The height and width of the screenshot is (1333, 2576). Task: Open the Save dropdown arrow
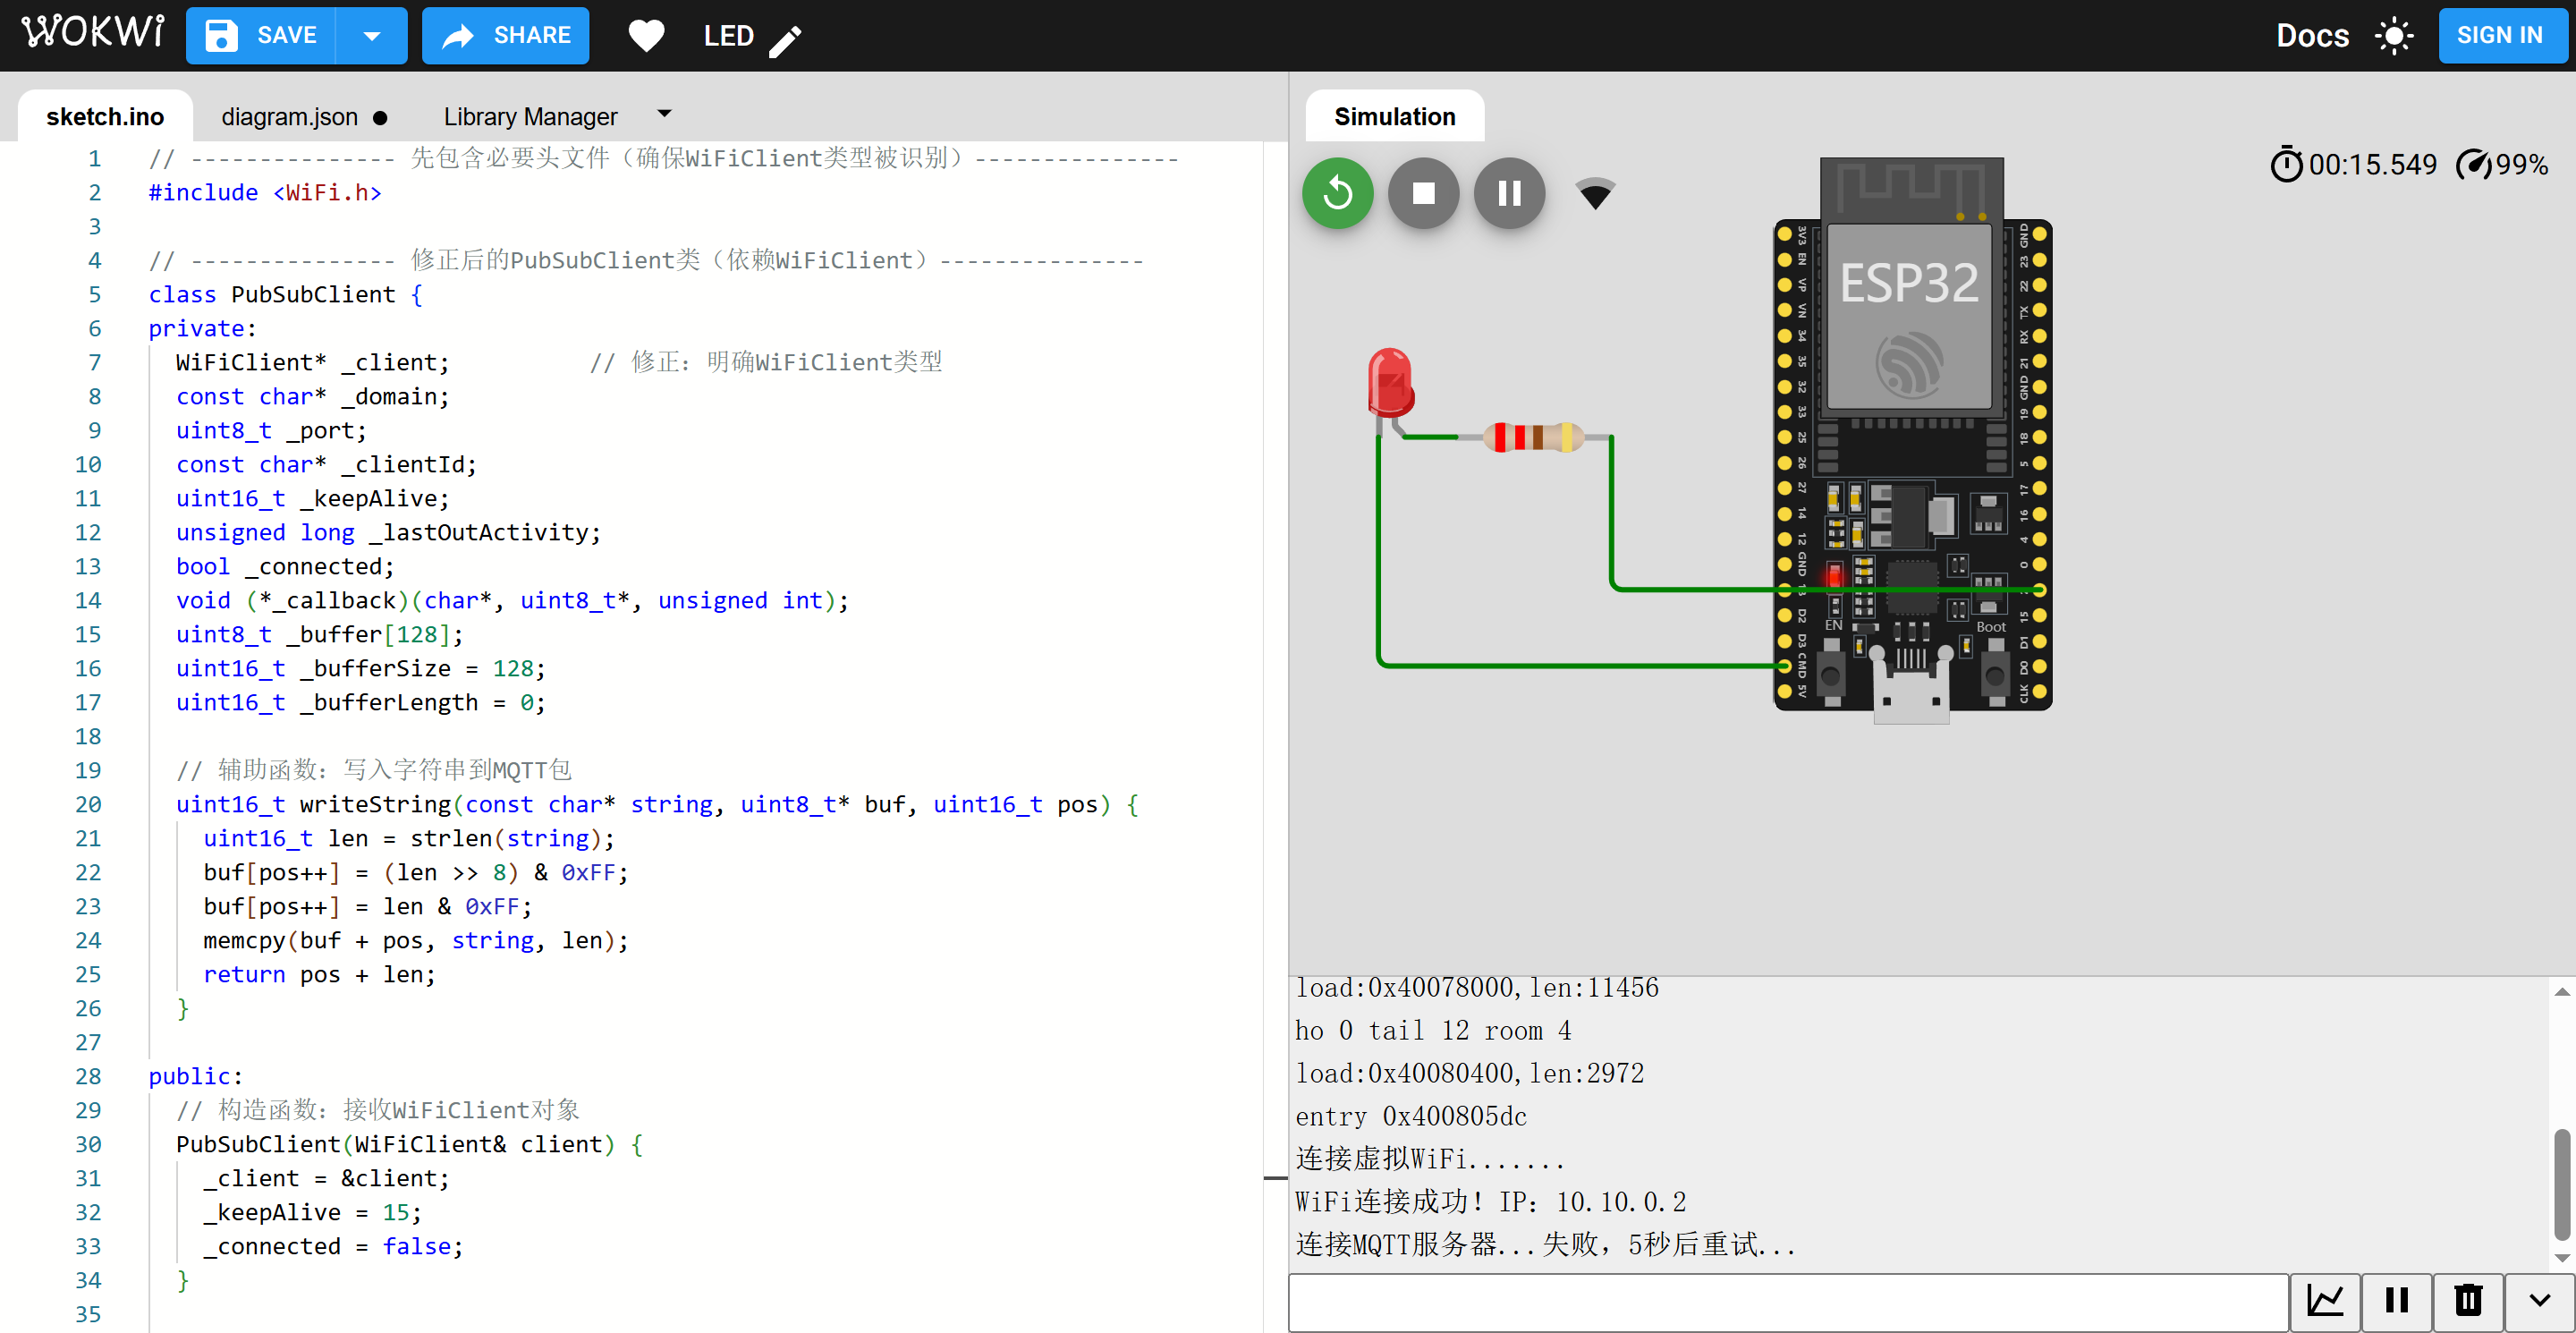372,36
